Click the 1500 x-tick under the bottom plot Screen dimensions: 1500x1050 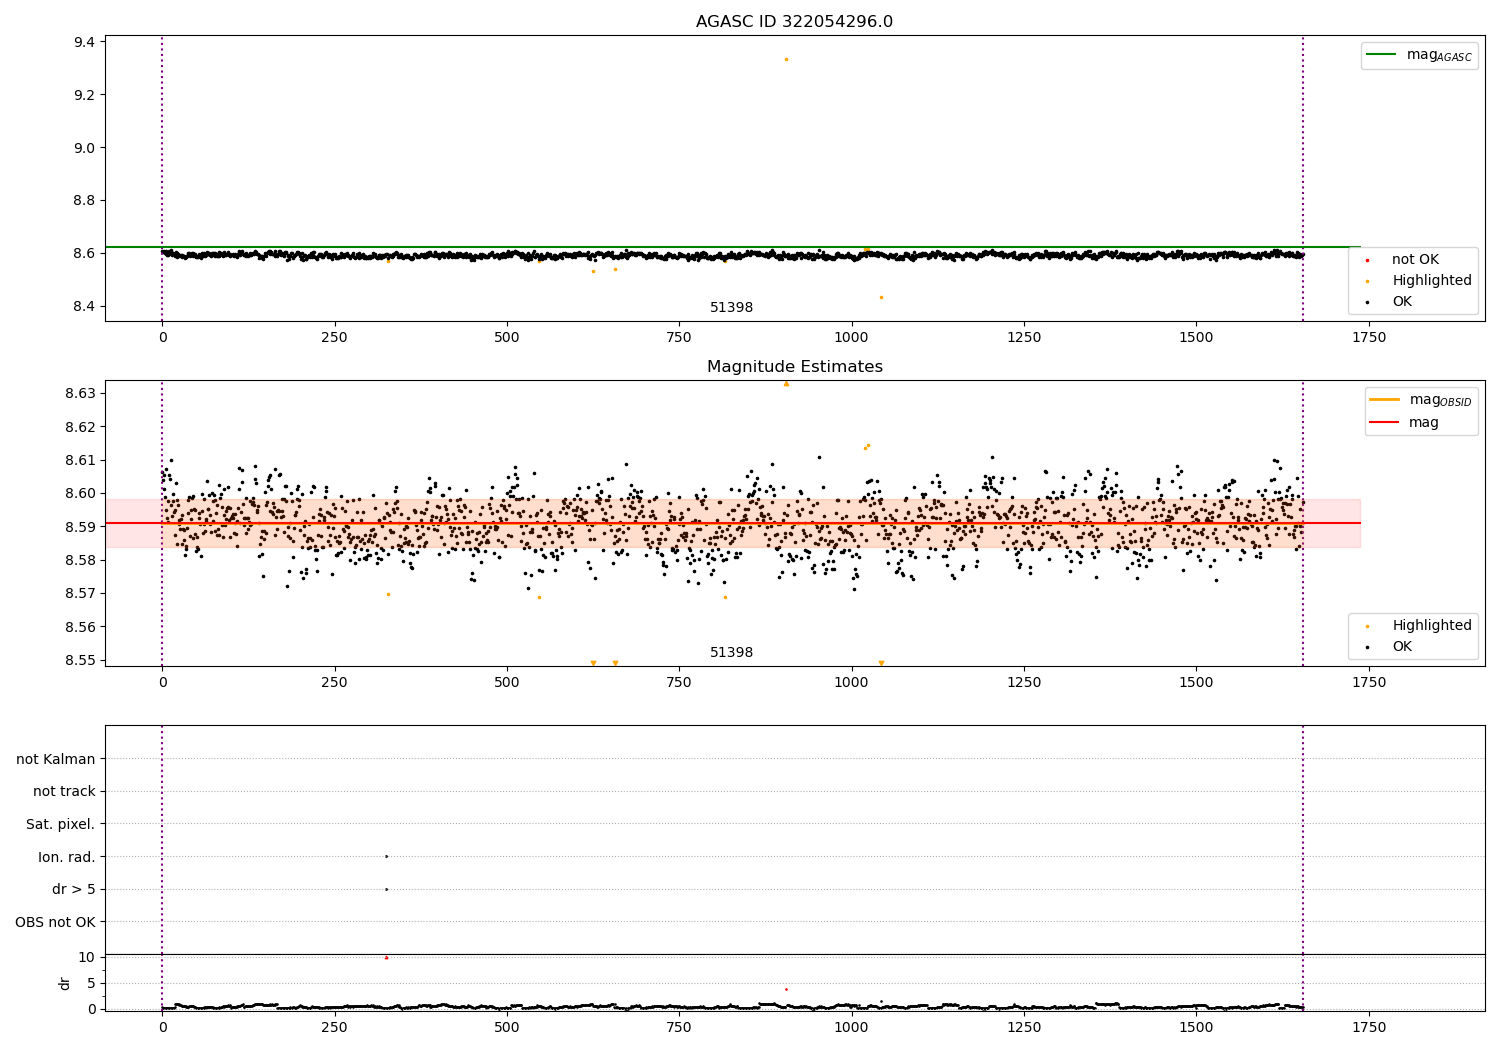[1197, 1028]
